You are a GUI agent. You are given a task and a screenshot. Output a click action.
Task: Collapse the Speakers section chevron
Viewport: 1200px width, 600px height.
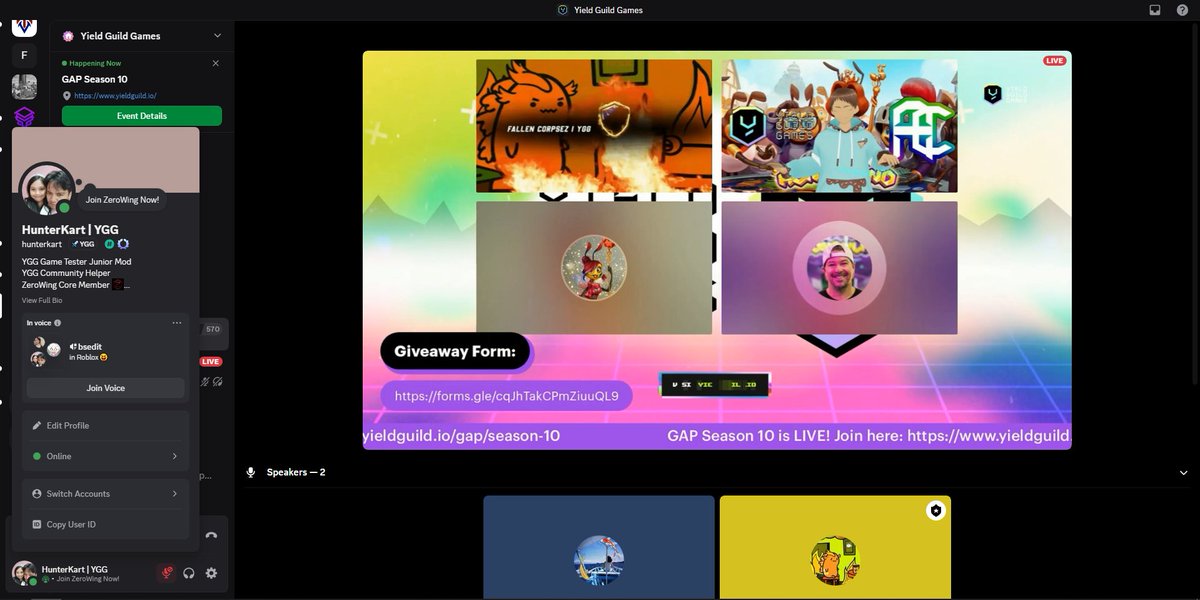click(1182, 472)
